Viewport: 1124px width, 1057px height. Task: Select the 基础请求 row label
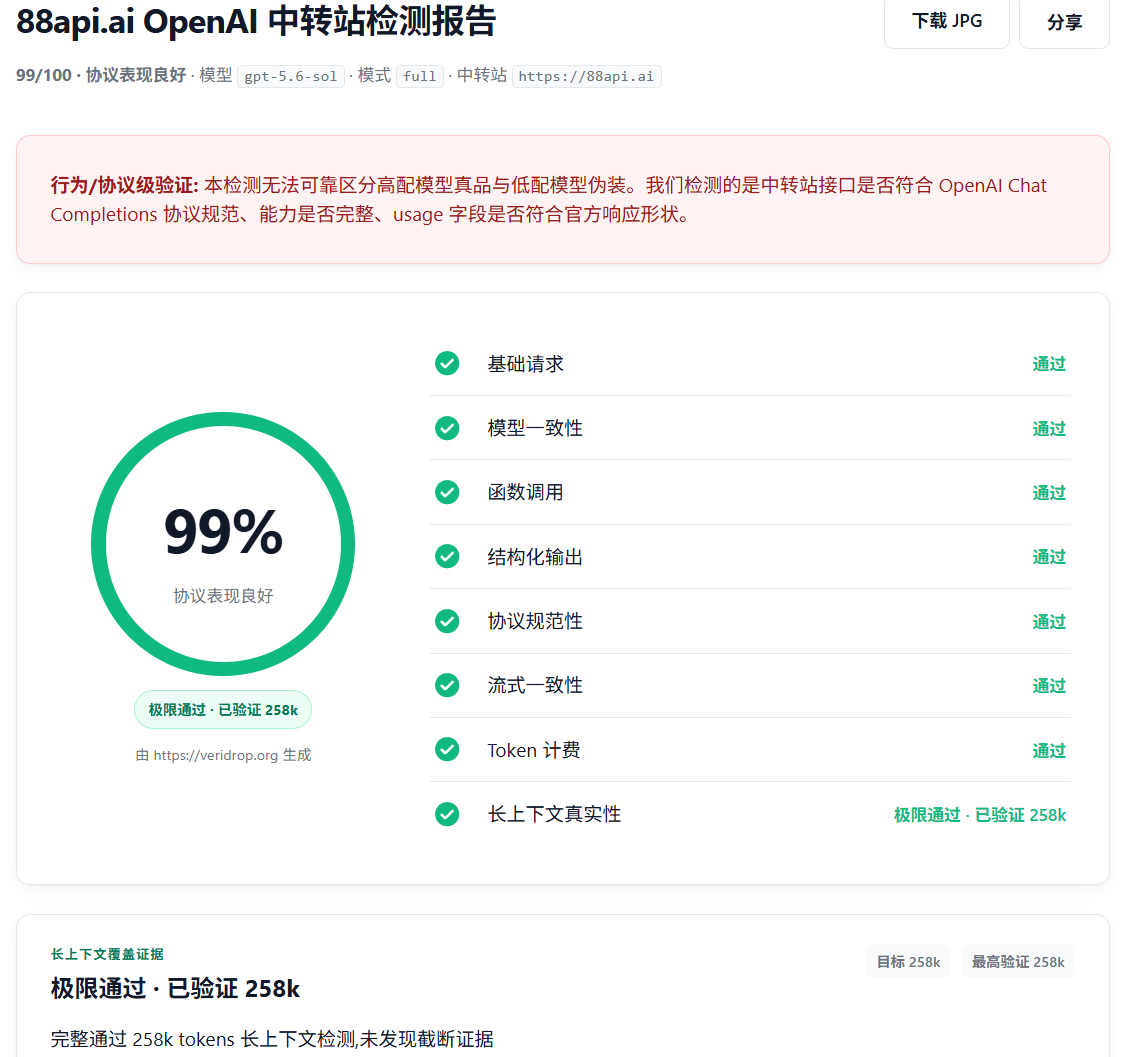[x=525, y=364]
